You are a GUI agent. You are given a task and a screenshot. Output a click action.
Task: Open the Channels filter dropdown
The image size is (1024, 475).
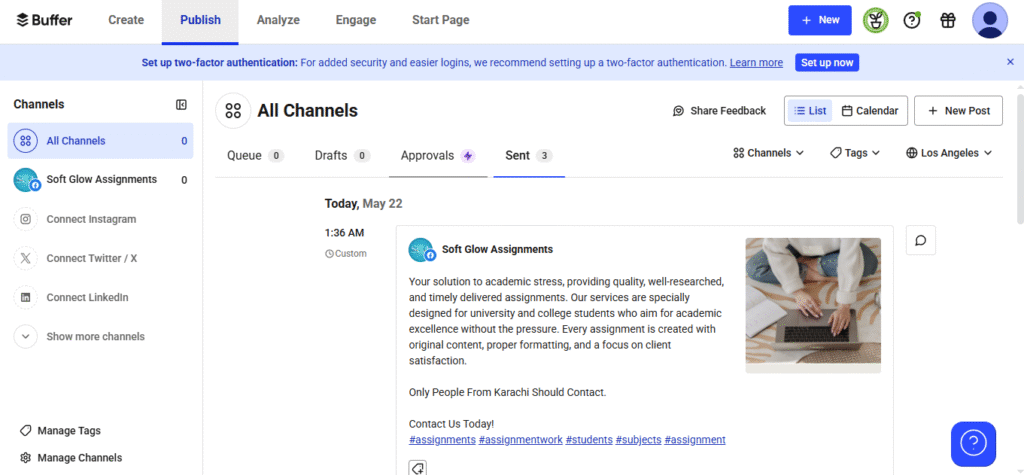coord(769,153)
